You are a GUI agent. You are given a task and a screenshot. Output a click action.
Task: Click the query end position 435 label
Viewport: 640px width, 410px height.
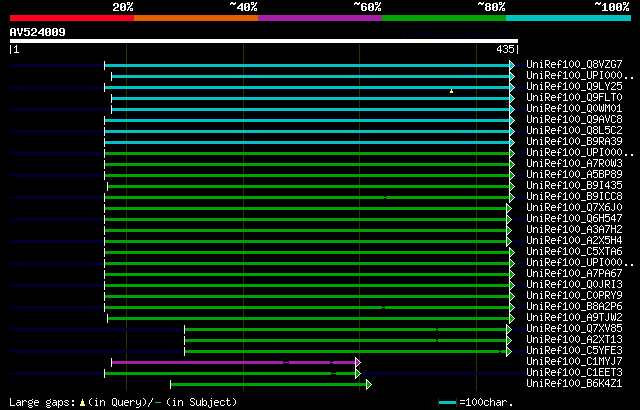pyautogui.click(x=505, y=49)
